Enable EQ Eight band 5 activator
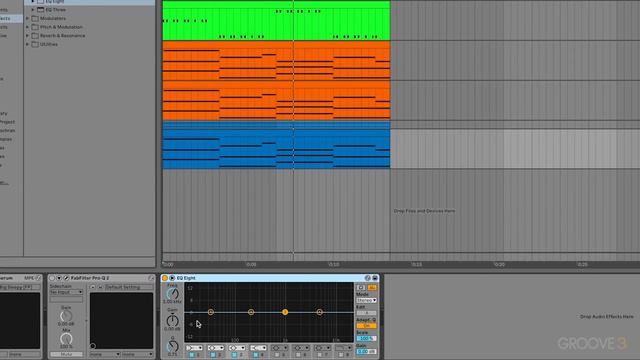This screenshot has width=640, height=360. [x=277, y=355]
